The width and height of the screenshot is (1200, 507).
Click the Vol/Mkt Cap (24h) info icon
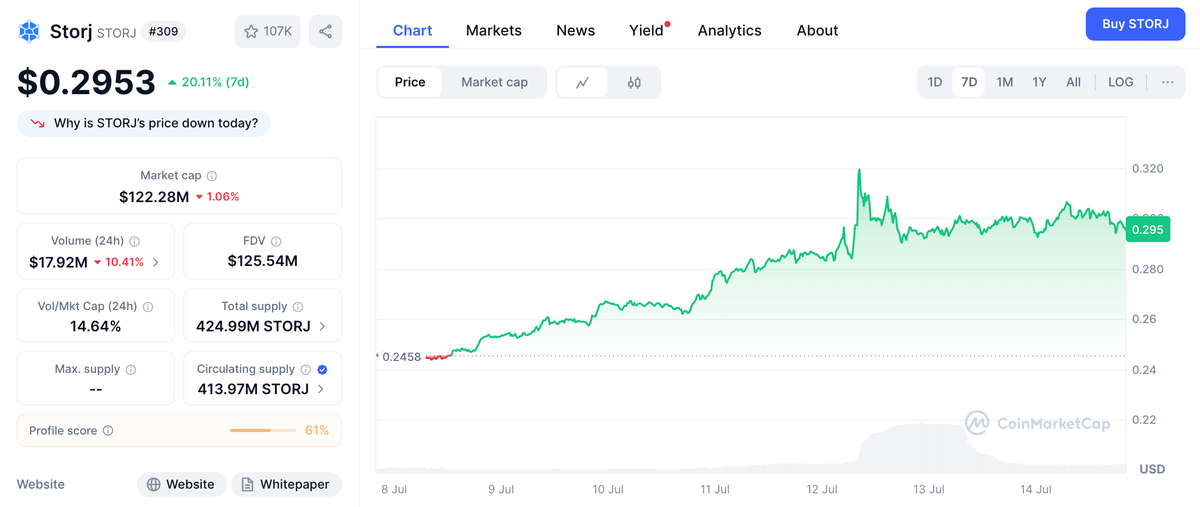click(x=148, y=307)
